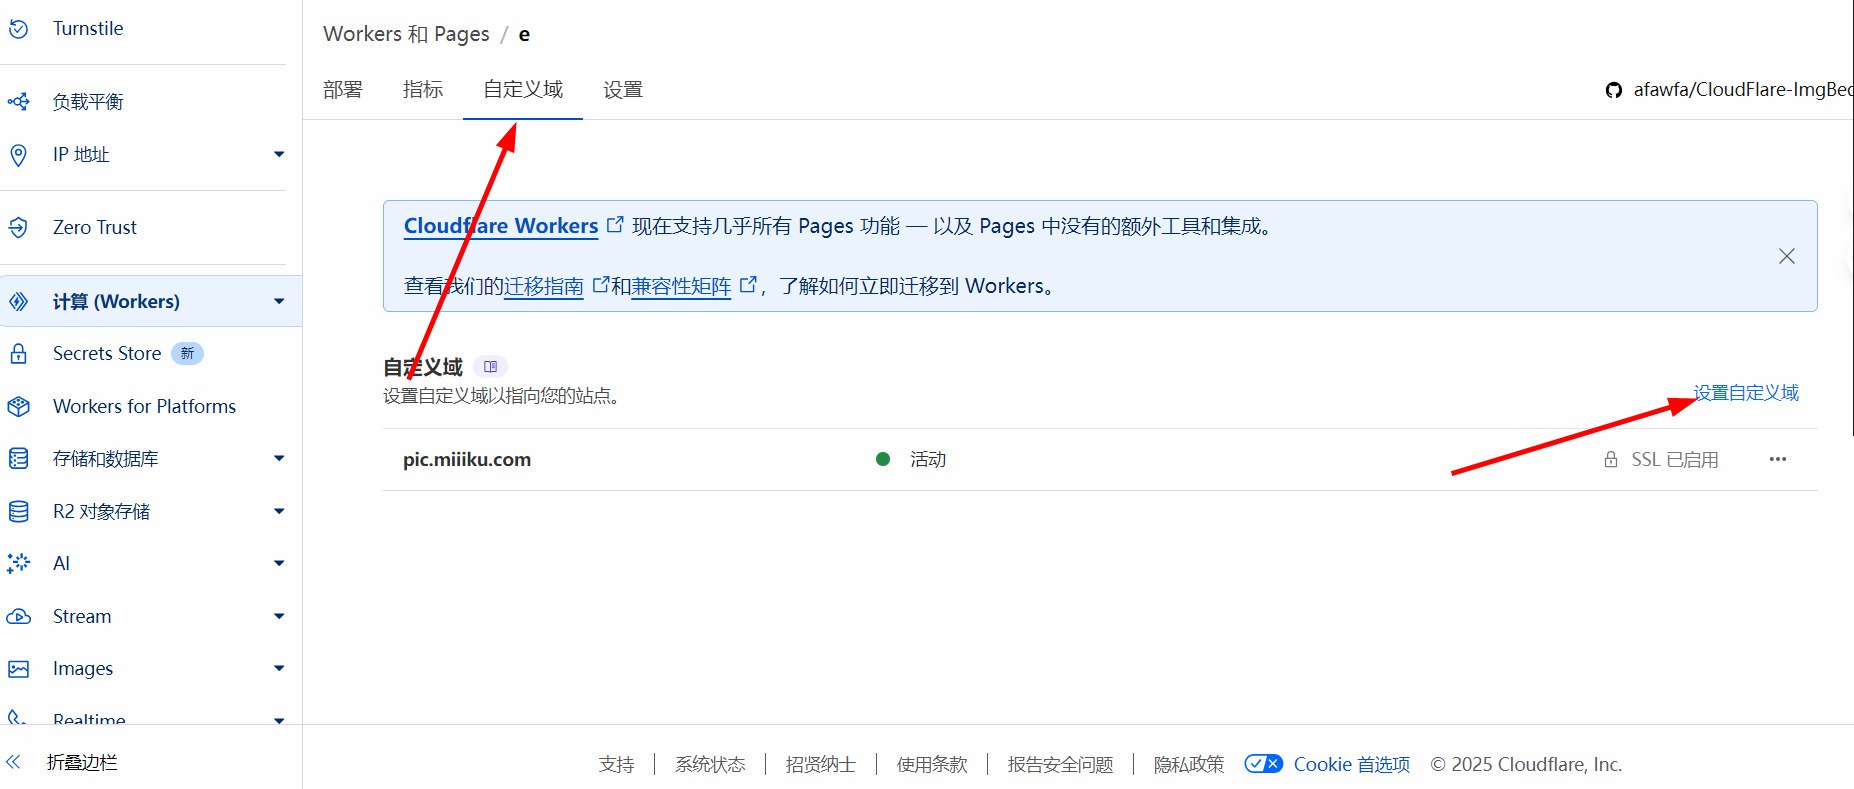Screen dimensions: 1854x789
Task: Click the SSL 已启用 text
Action: [x=1675, y=459]
